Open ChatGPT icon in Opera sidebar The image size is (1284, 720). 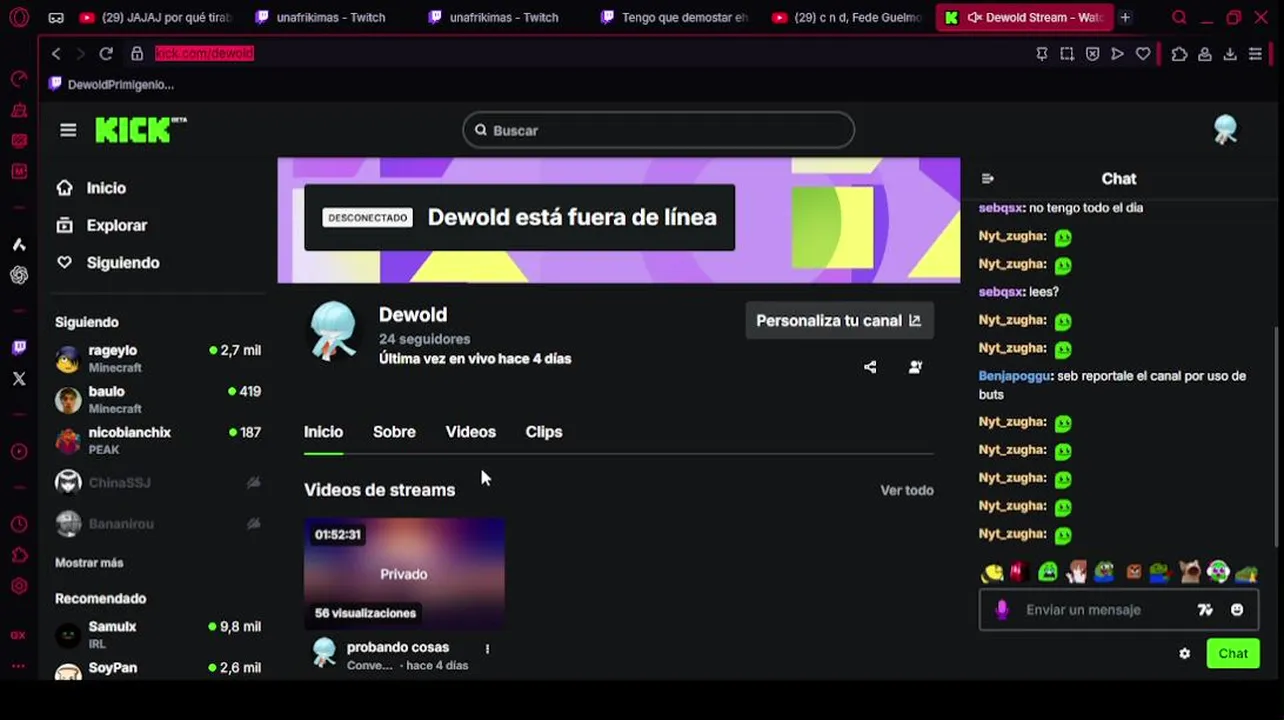19,275
